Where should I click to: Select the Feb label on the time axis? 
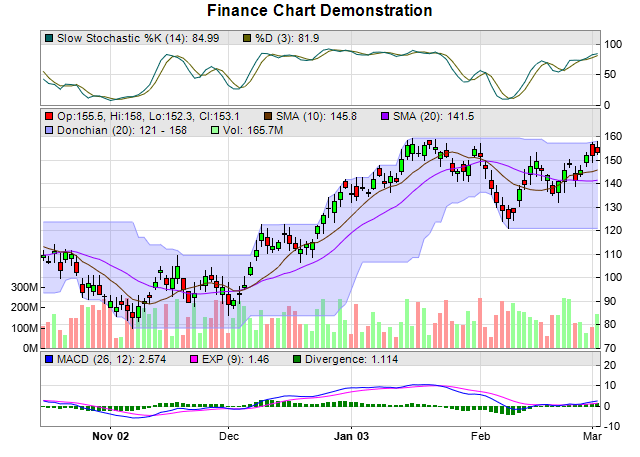coord(480,436)
